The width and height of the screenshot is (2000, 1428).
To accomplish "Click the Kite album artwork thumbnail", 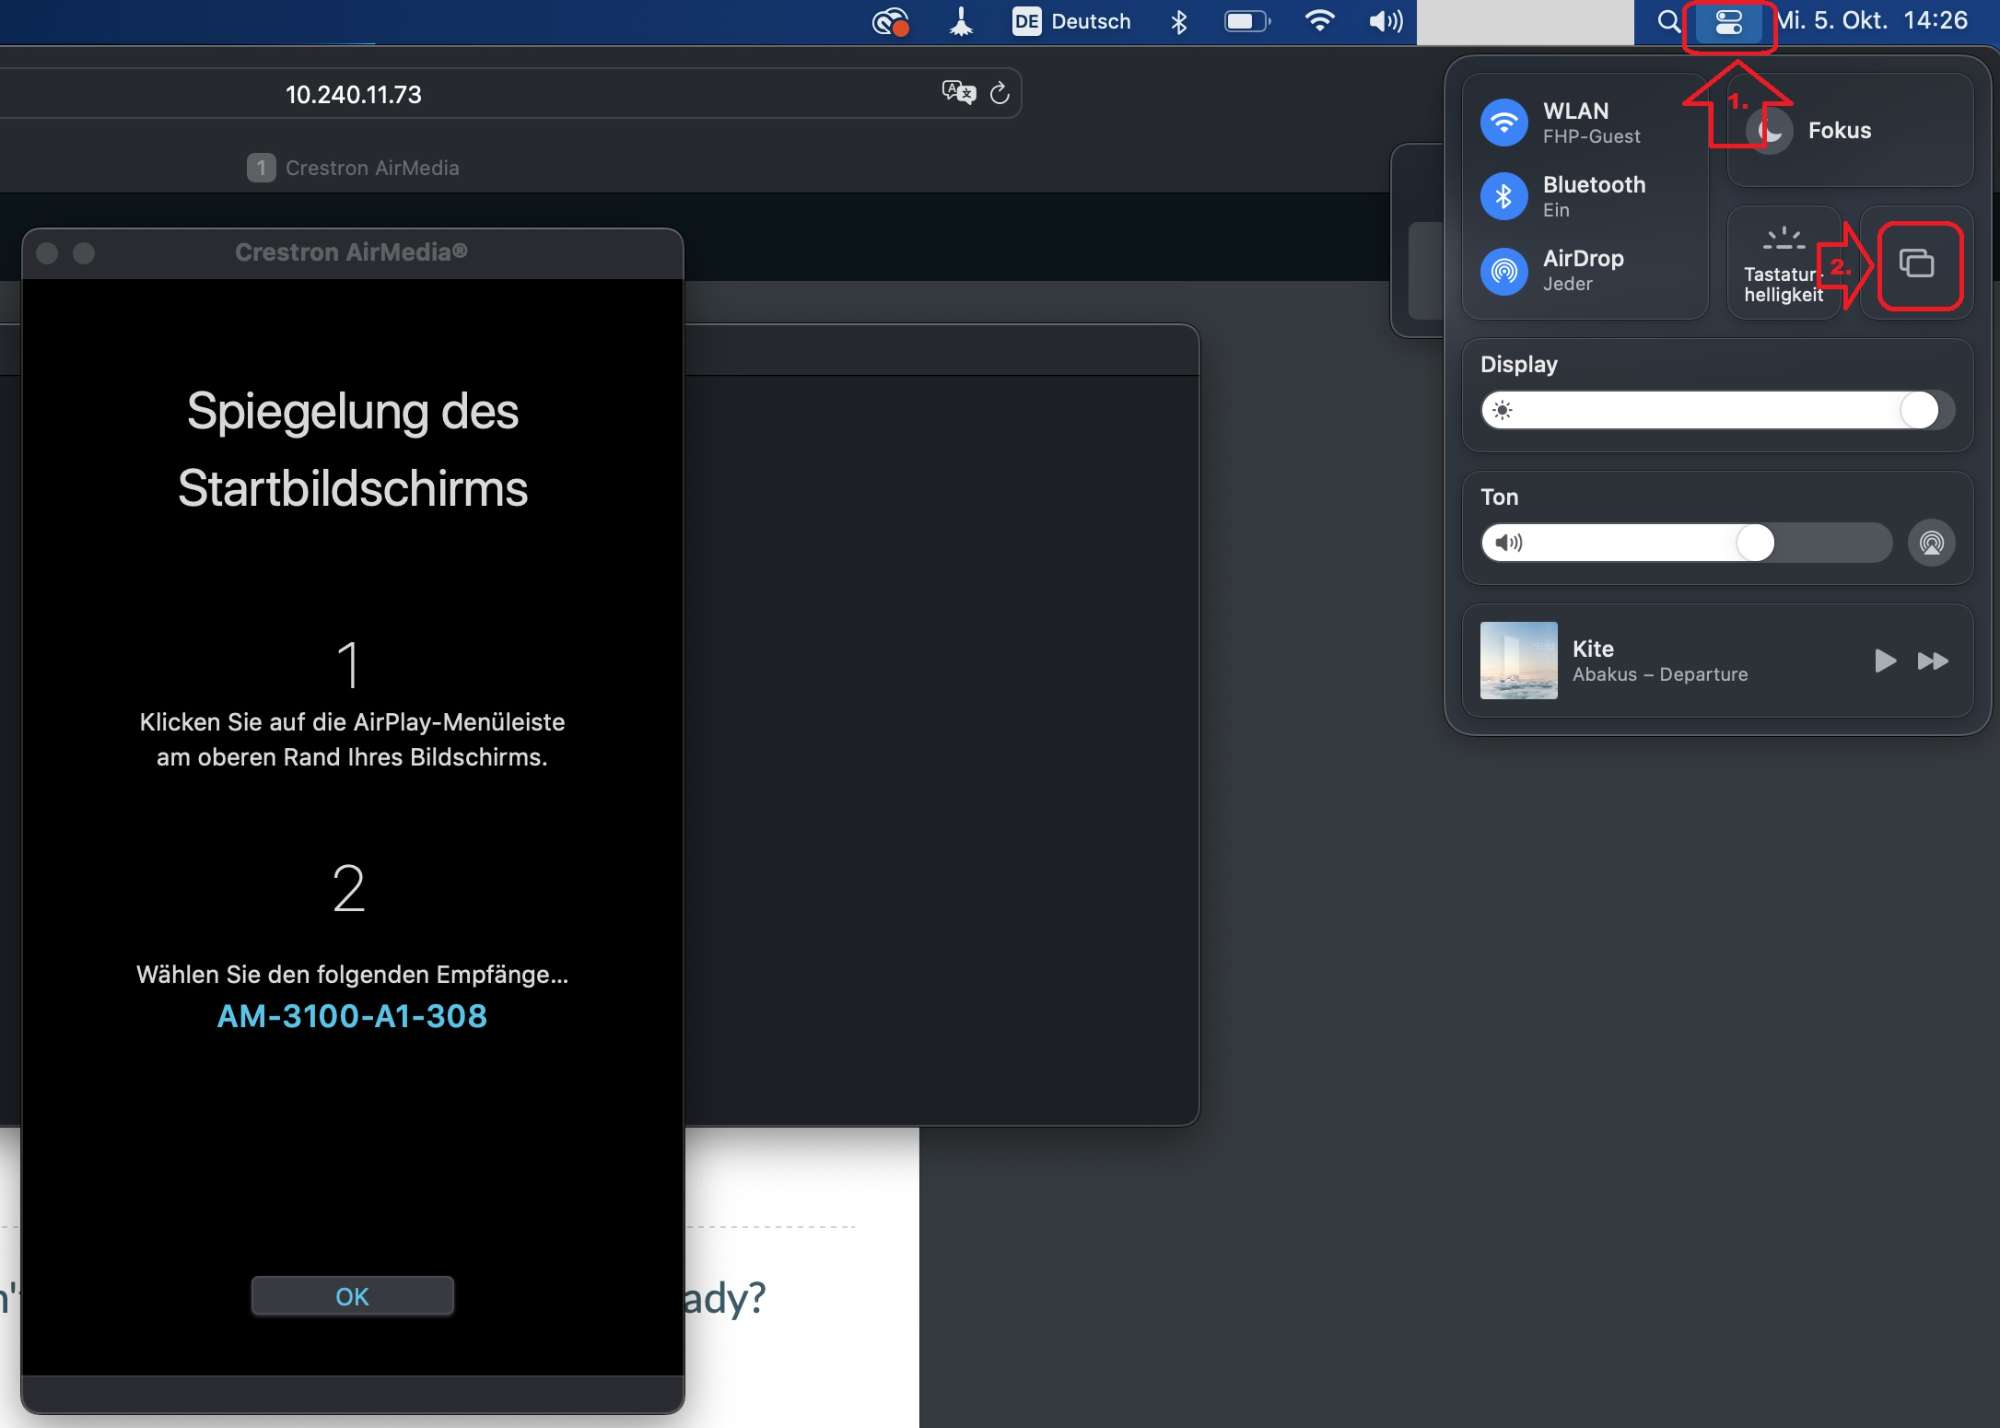I will pyautogui.click(x=1518, y=660).
